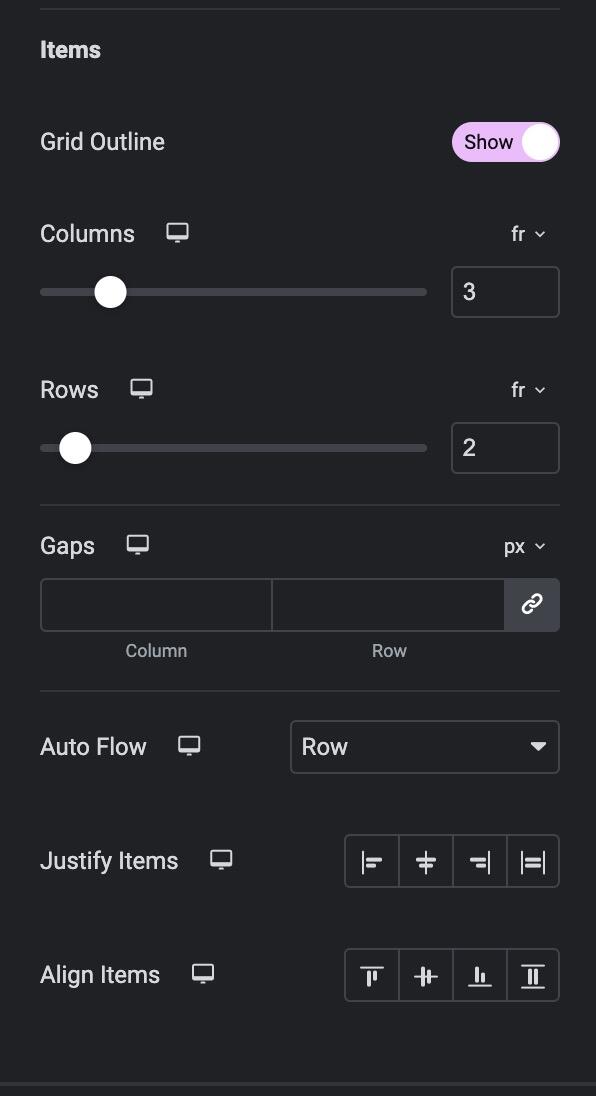Click the responsive device icon beside Rows
Image resolution: width=596 pixels, height=1096 pixels.
[141, 389]
